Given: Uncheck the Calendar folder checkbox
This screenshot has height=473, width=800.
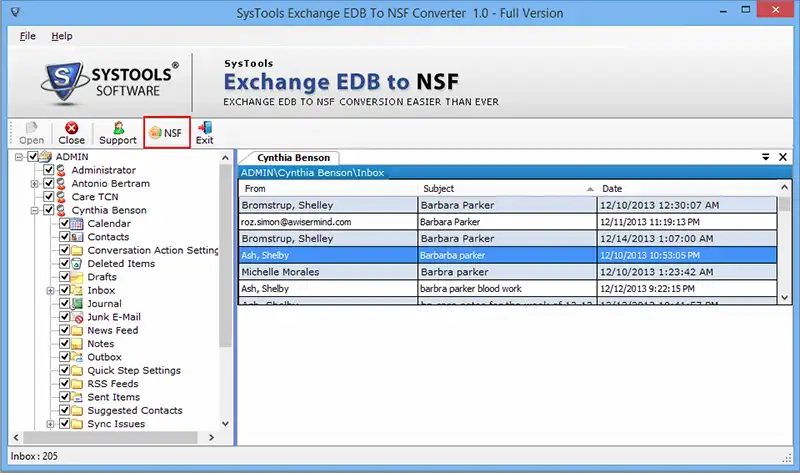Looking at the screenshot, I should [x=64, y=223].
